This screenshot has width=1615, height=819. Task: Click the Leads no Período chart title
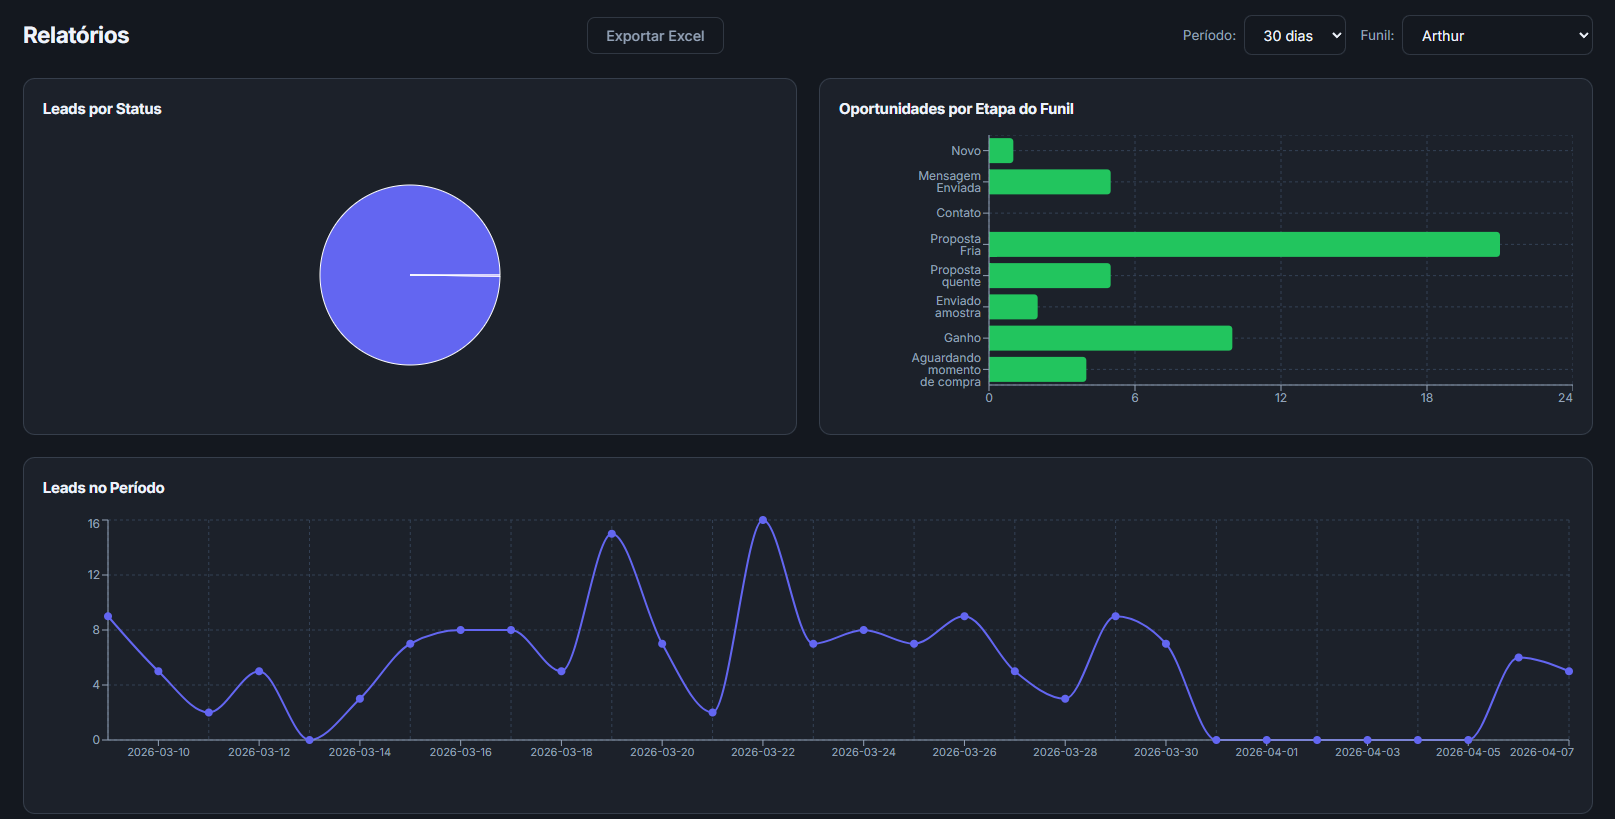coord(103,488)
